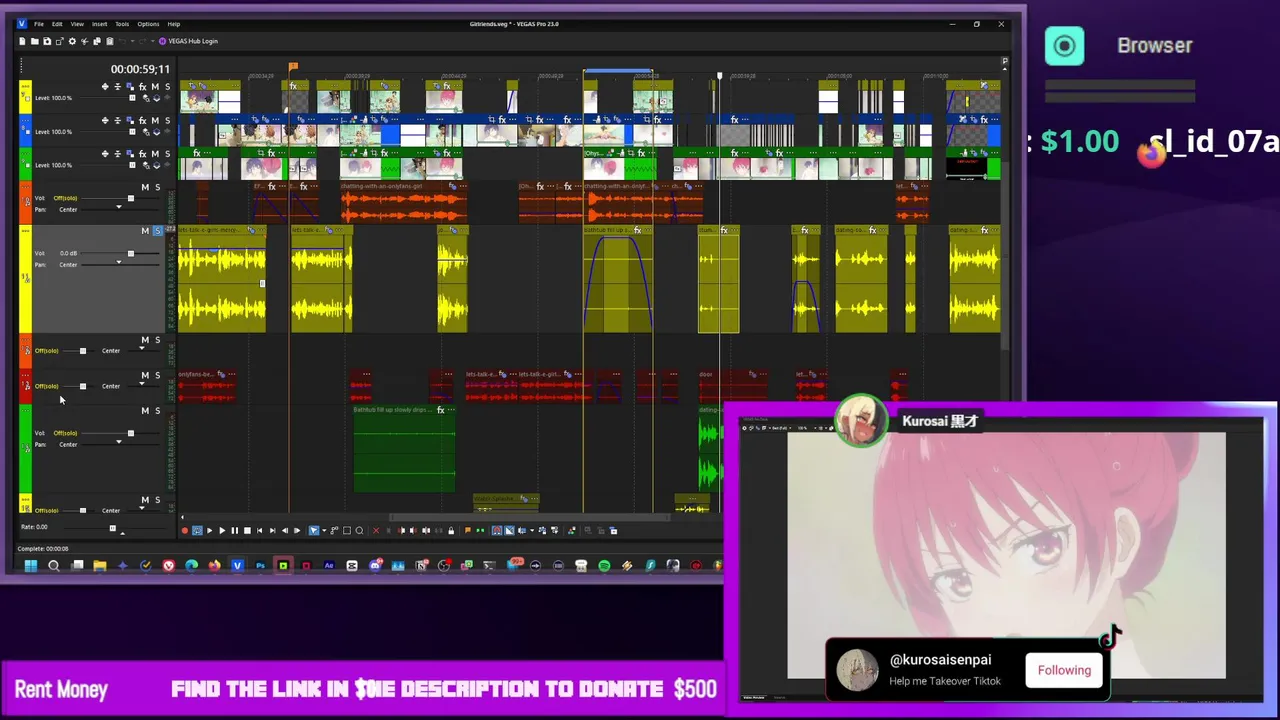Open Firefox from the taskbar
The width and height of the screenshot is (1280, 720).
pos(214,565)
